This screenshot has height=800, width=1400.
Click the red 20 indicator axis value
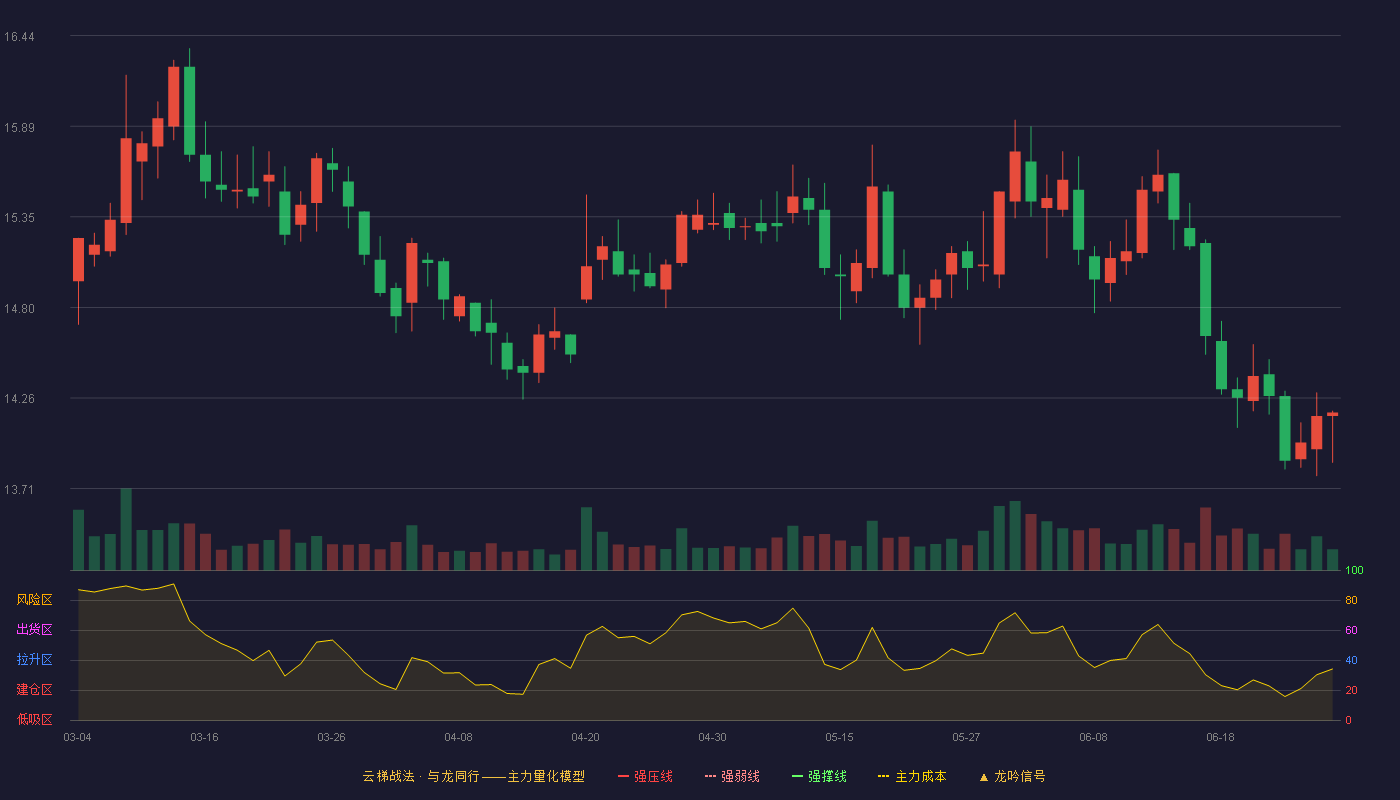pos(1351,690)
